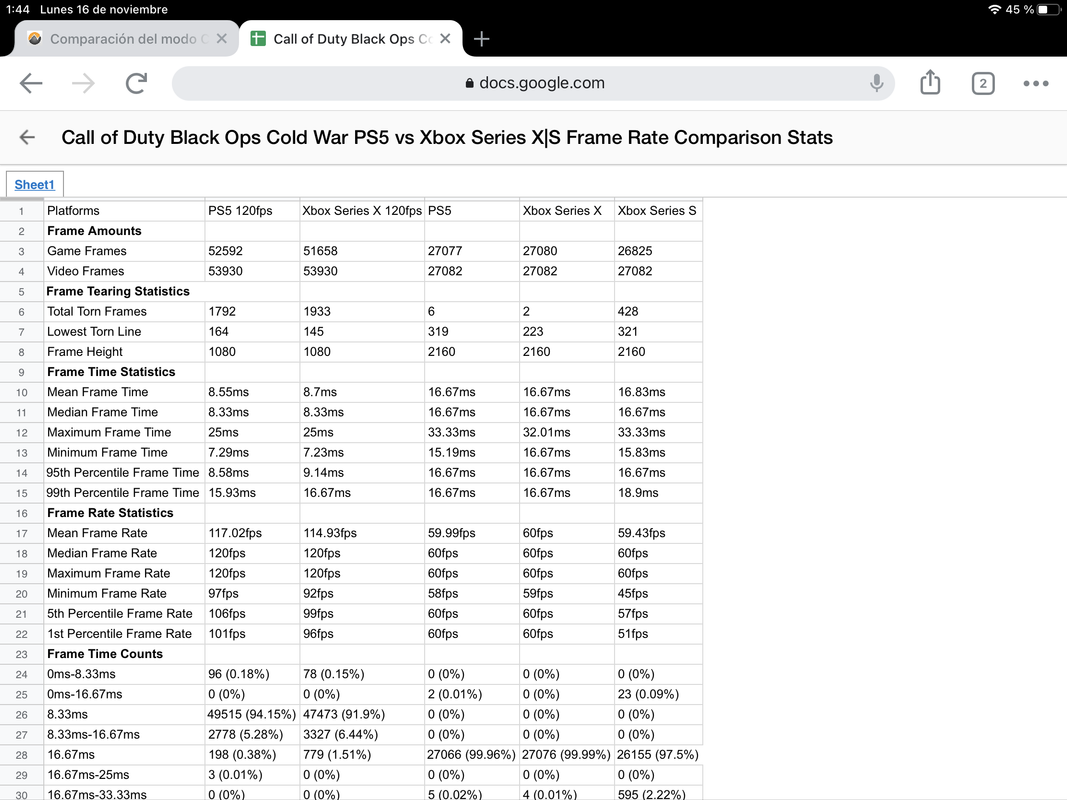Select row header 1

[21, 211]
